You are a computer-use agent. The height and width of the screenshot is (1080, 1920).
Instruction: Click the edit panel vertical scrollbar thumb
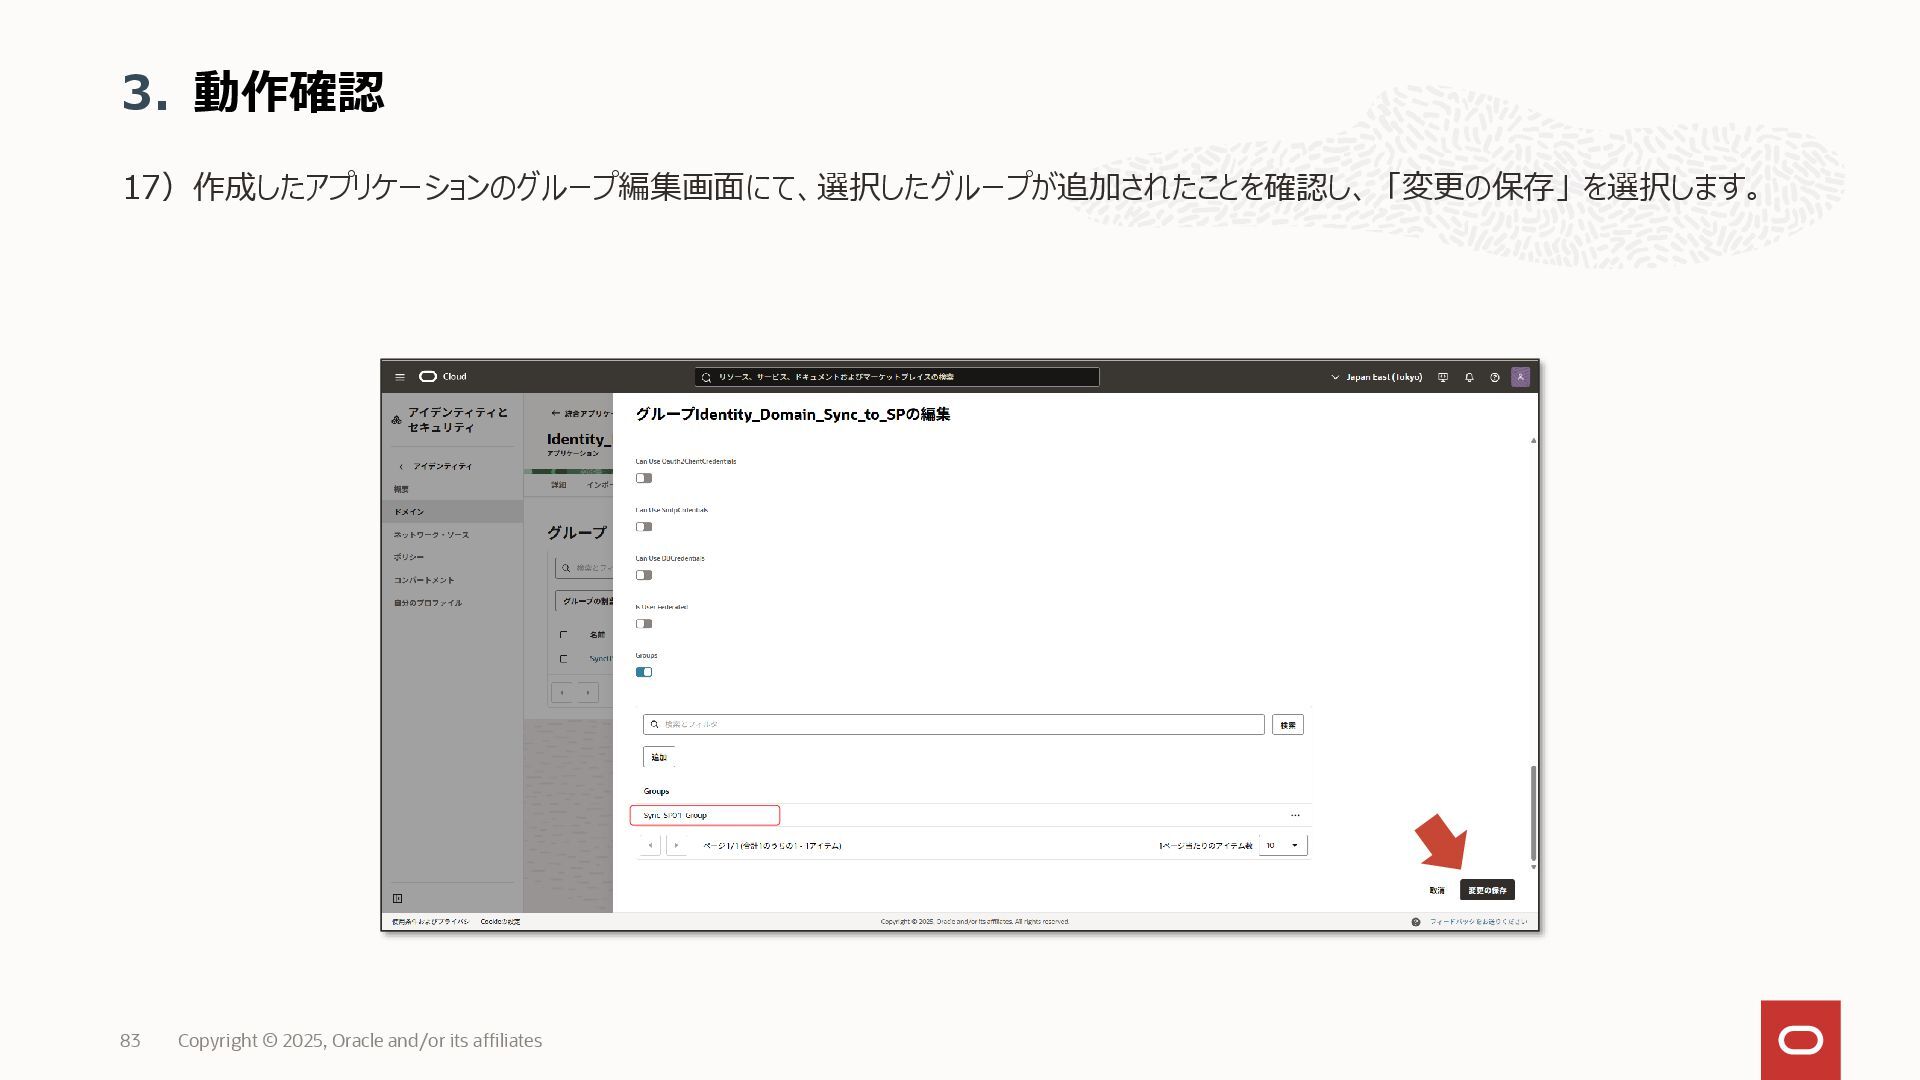(x=1533, y=812)
